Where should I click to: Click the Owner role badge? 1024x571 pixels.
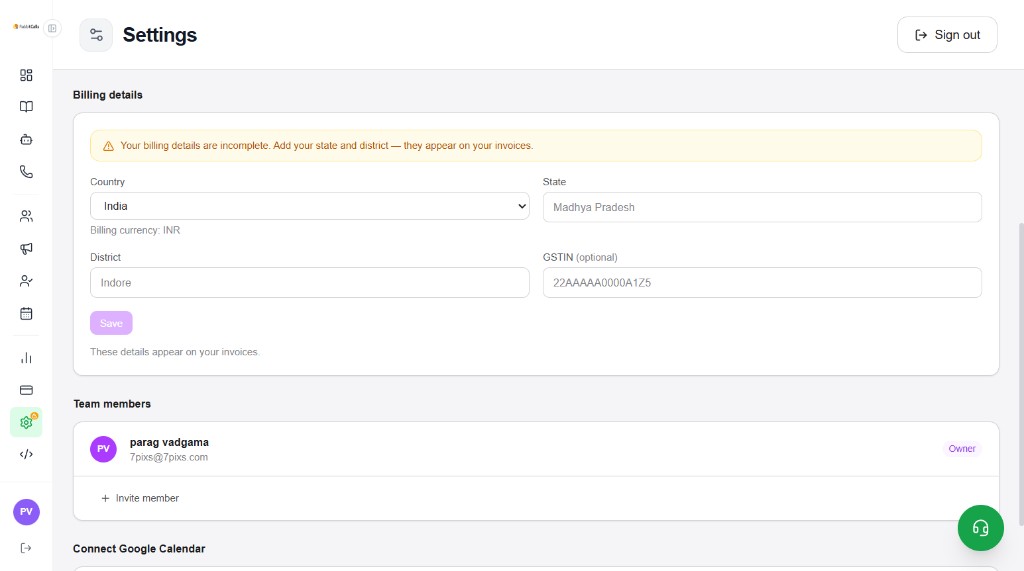coord(962,449)
